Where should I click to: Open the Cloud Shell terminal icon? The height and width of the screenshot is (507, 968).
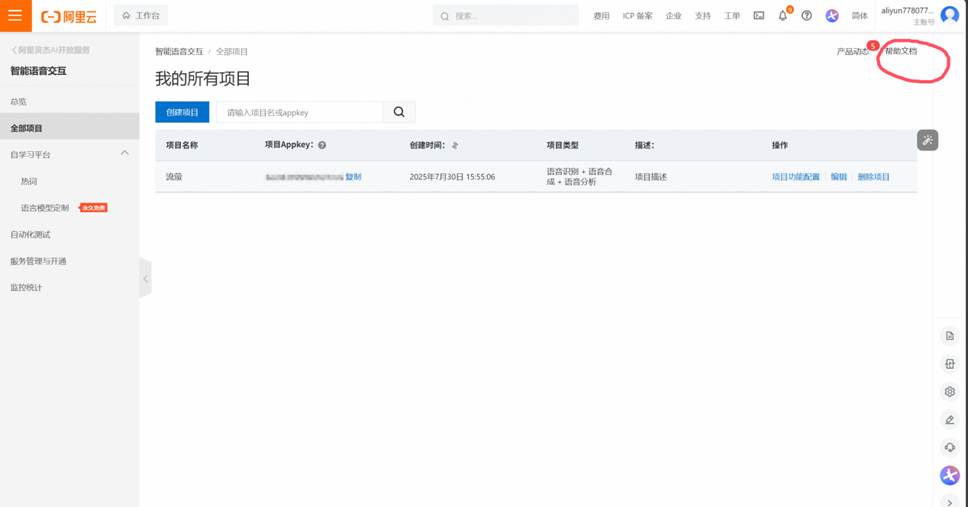coord(759,16)
